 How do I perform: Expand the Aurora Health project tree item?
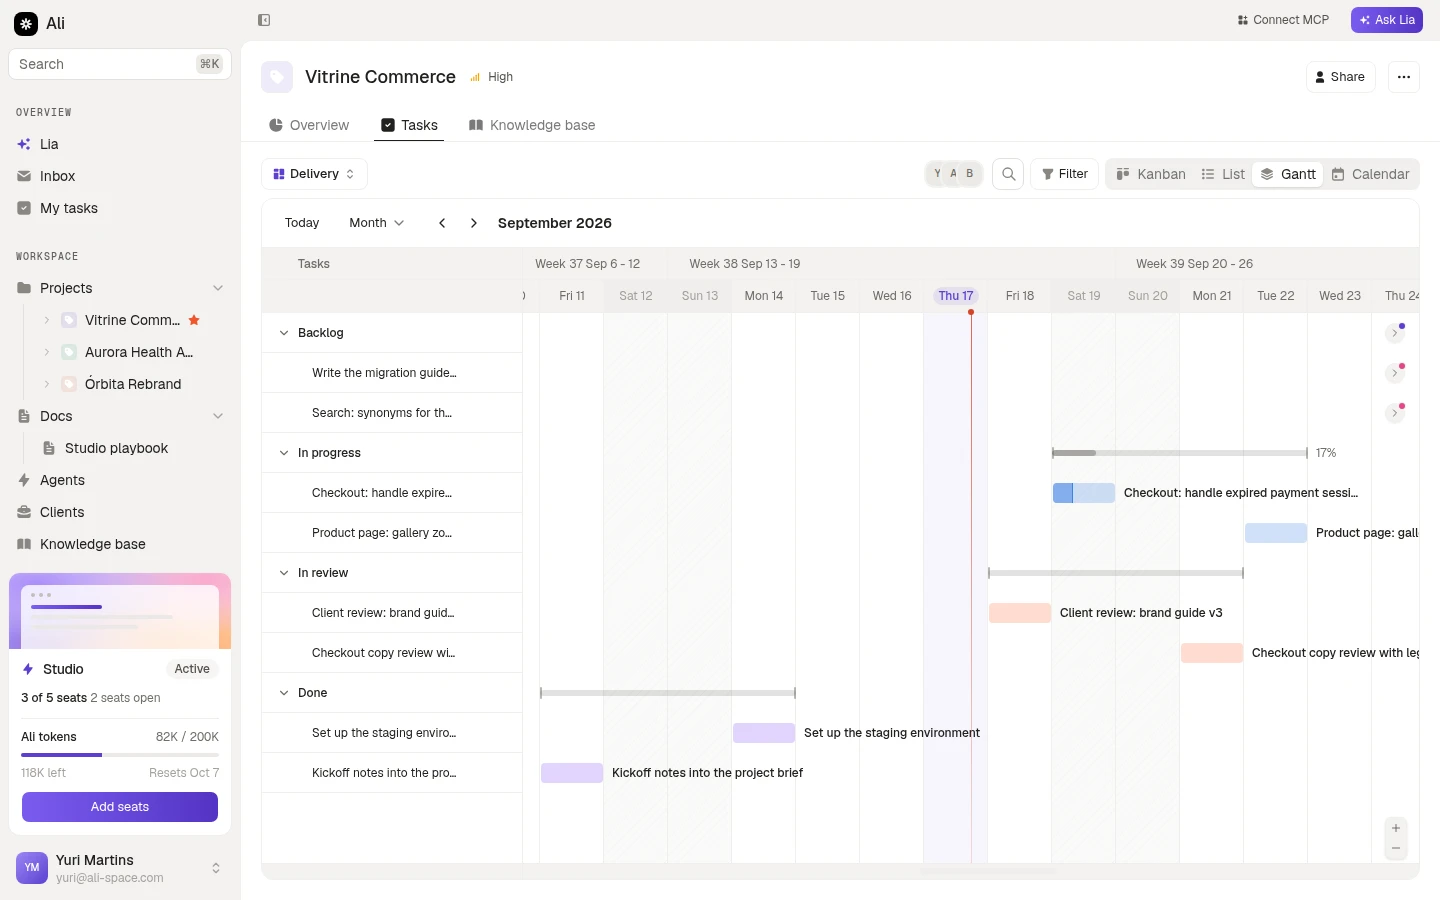coord(46,352)
